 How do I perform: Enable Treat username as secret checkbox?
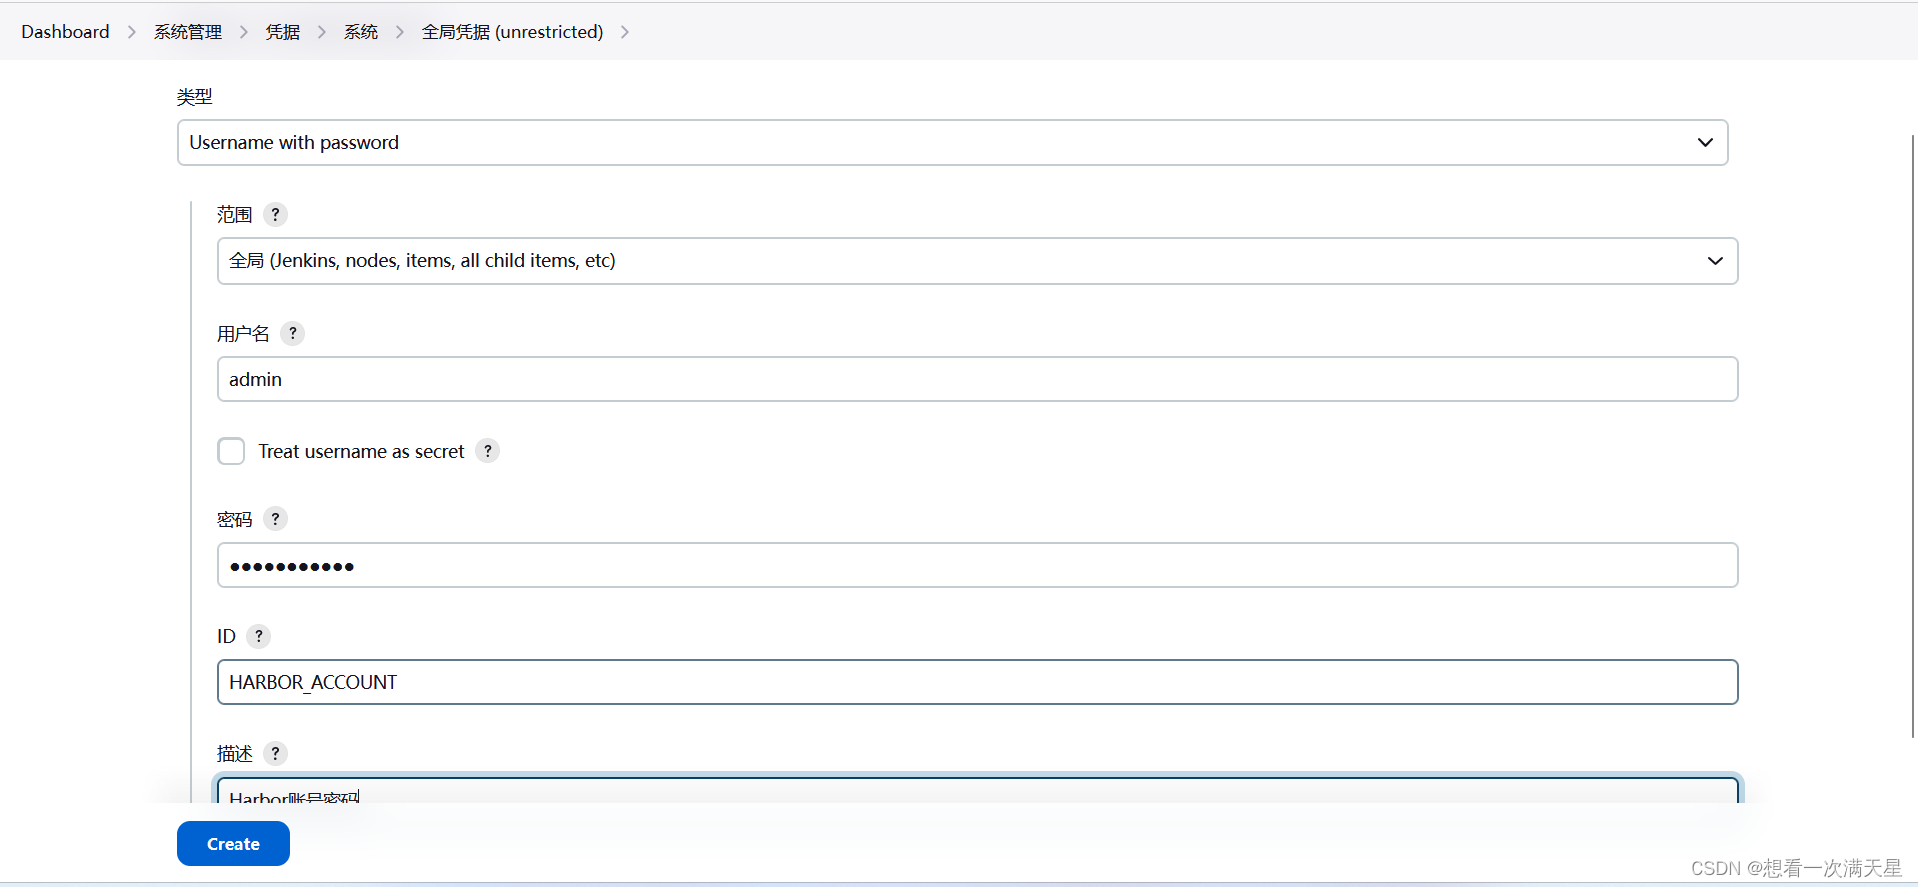231,451
